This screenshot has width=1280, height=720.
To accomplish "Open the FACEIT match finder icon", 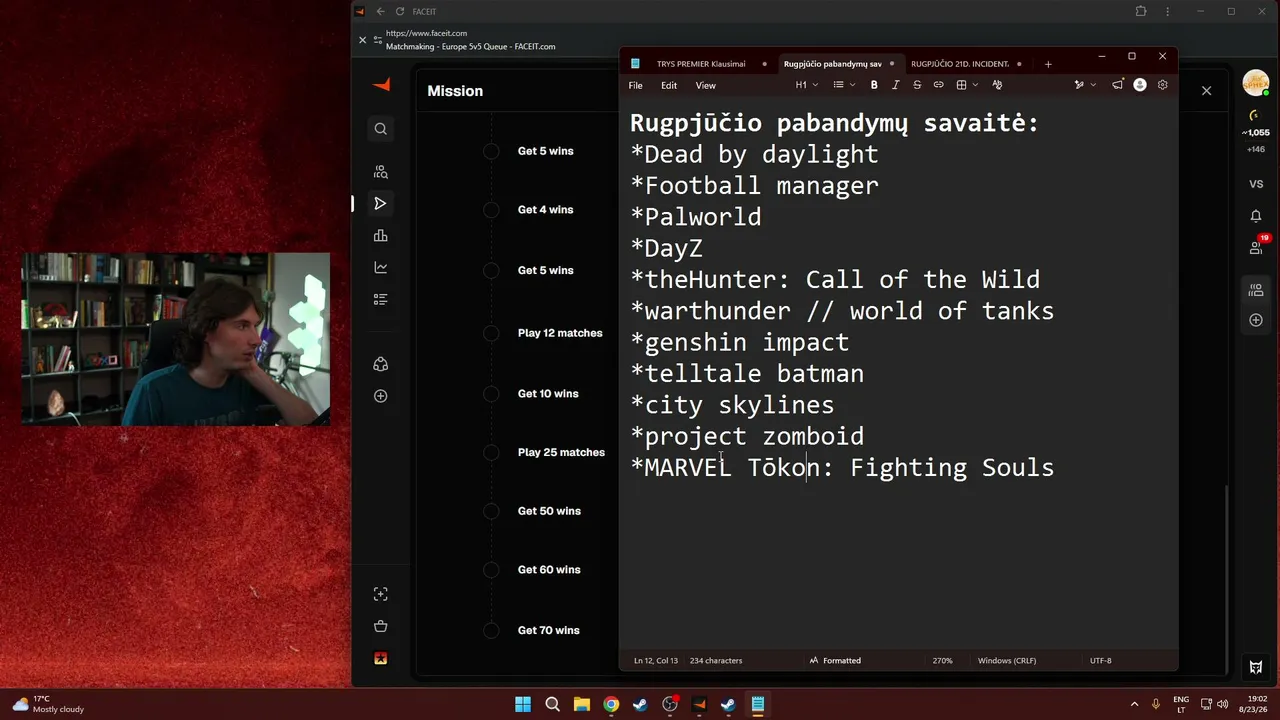I will pos(380,172).
